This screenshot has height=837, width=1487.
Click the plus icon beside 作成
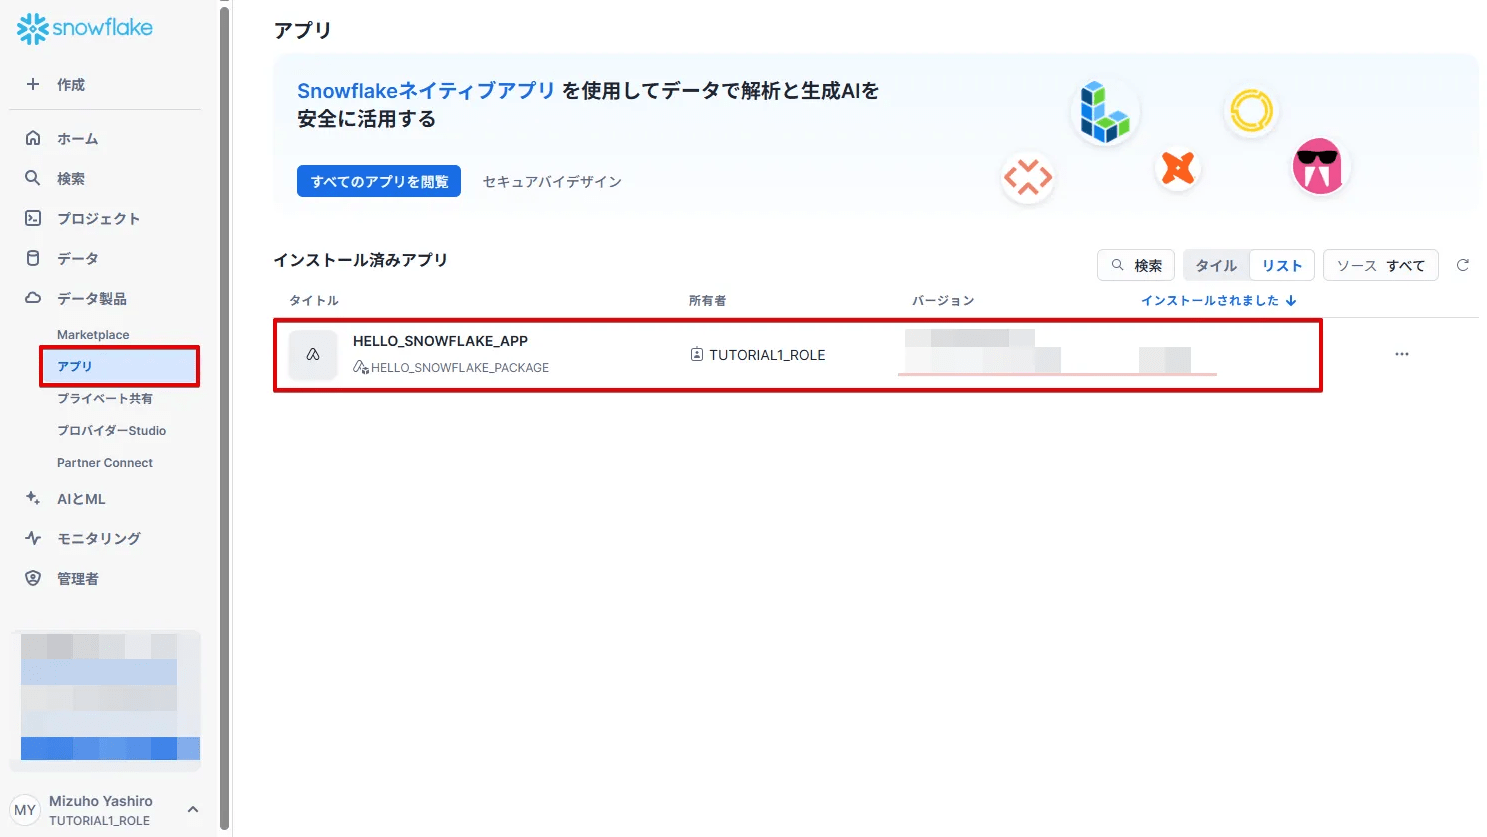click(x=33, y=84)
